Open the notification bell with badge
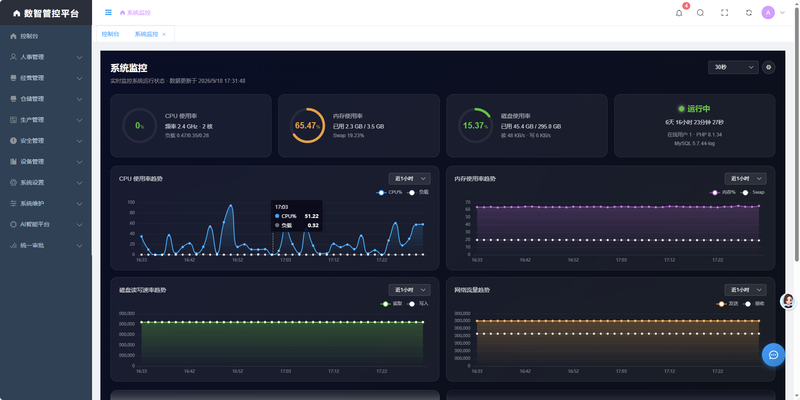This screenshot has height=400, width=800. (x=679, y=13)
